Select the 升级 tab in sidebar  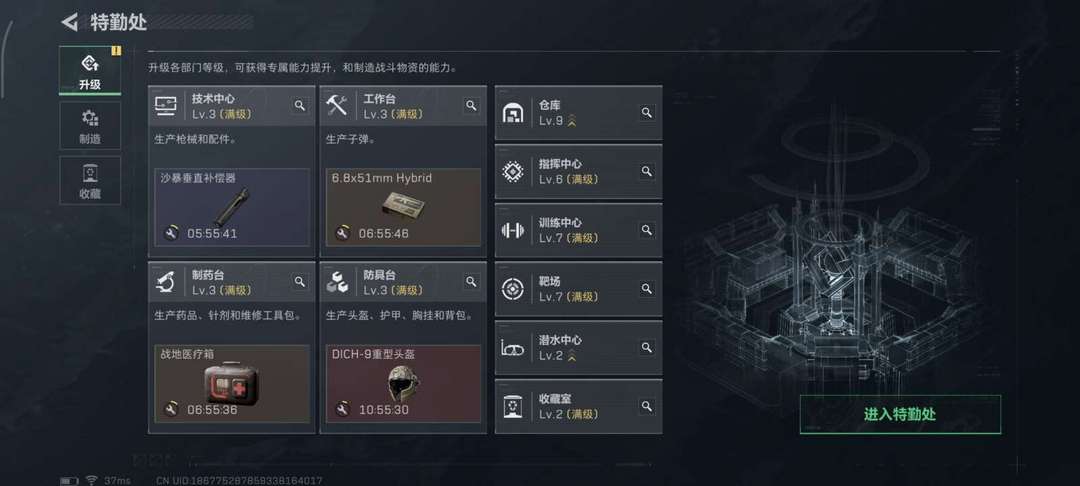(x=90, y=71)
